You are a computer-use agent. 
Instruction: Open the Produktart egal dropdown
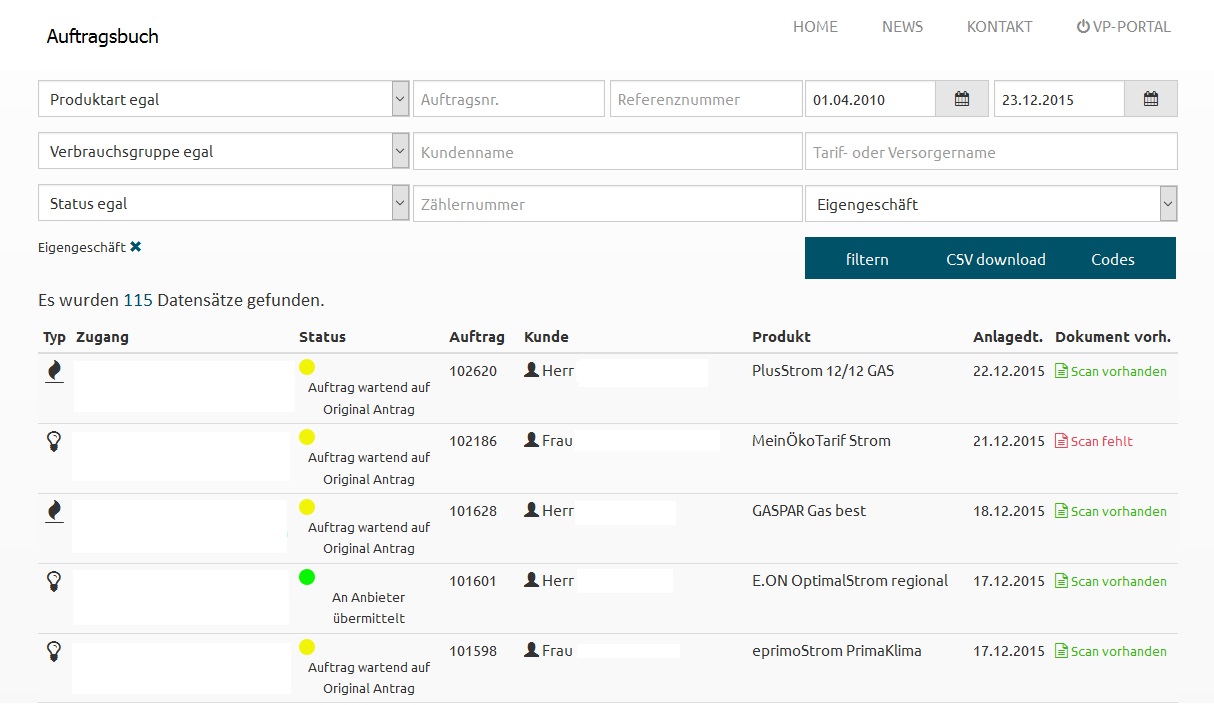(224, 99)
